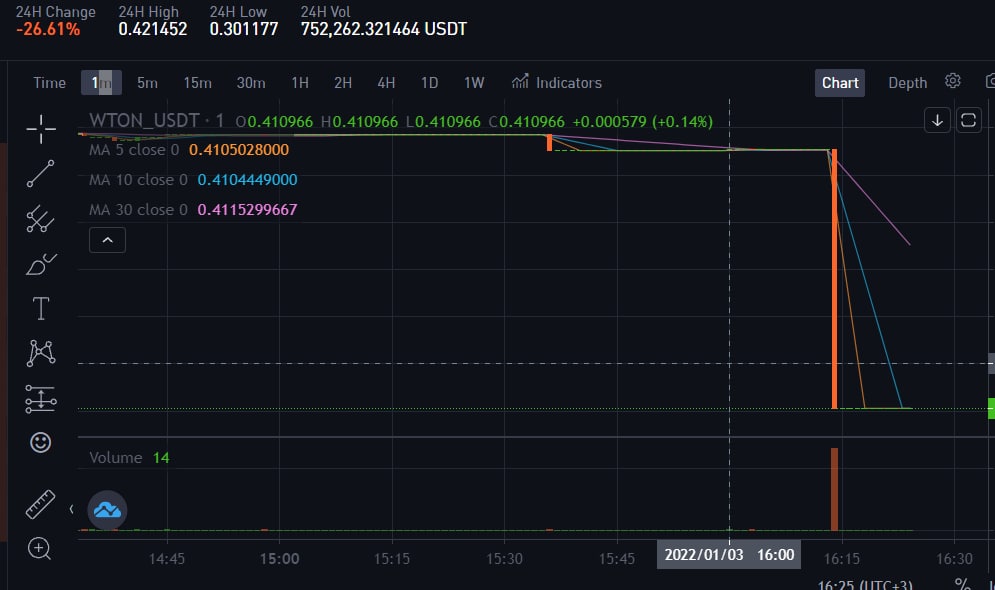Screen dimensions: 995x590
Task: Select the 5m timeframe
Action: point(147,83)
